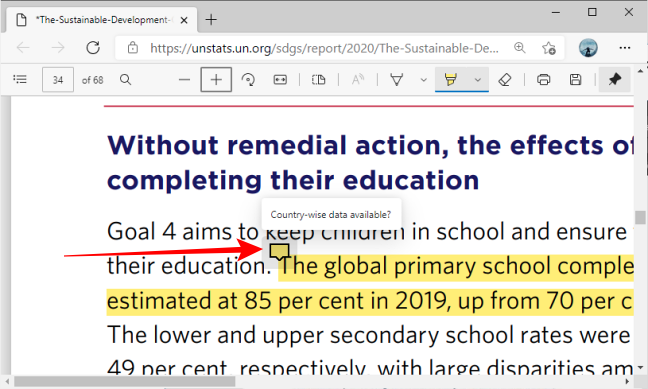Open the user profile avatar

pyautogui.click(x=588, y=48)
